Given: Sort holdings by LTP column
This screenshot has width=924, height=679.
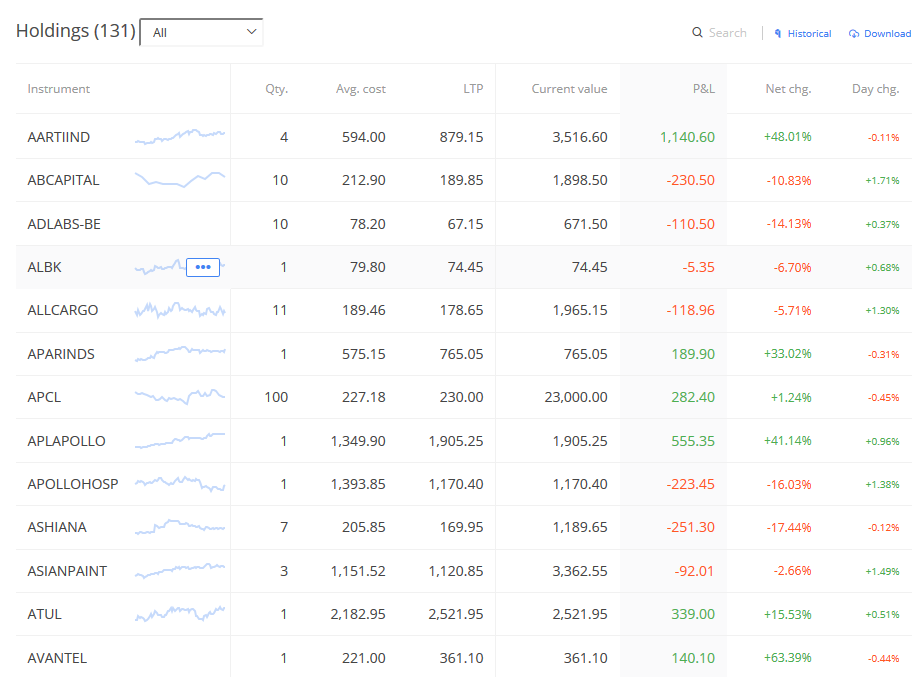Looking at the screenshot, I should (473, 89).
